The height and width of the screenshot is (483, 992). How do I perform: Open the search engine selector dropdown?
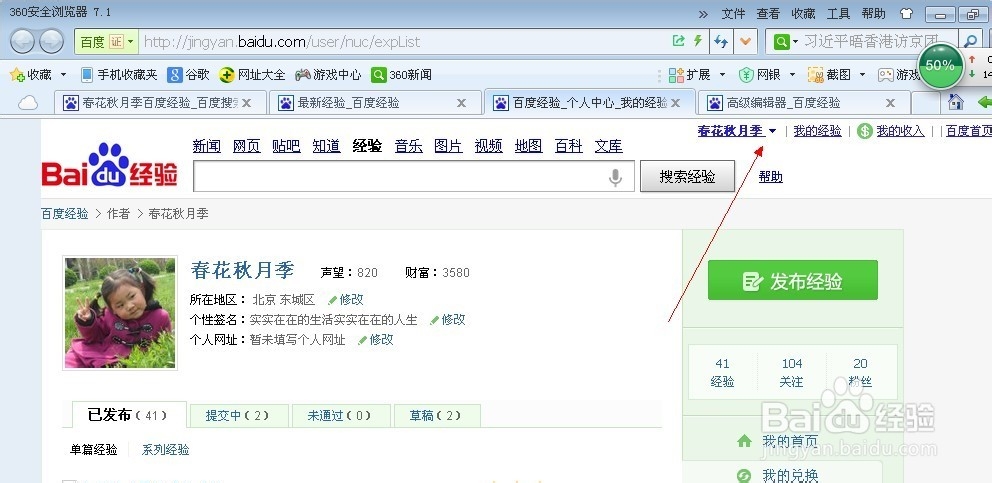(785, 42)
